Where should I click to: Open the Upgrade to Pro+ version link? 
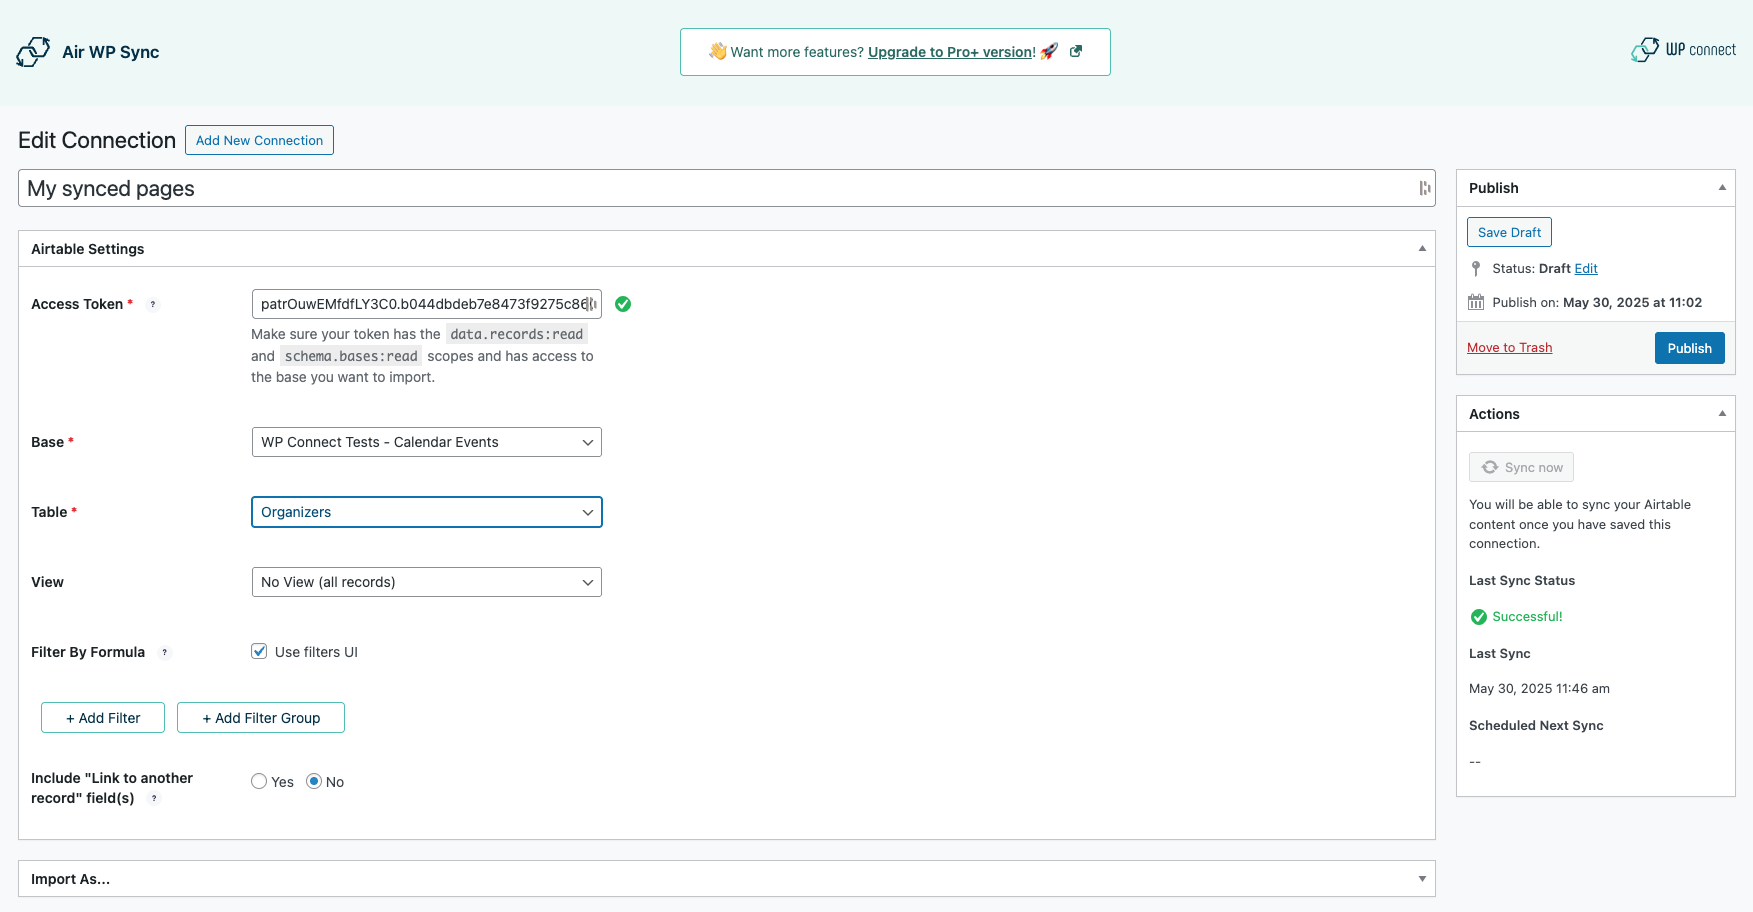pos(951,52)
